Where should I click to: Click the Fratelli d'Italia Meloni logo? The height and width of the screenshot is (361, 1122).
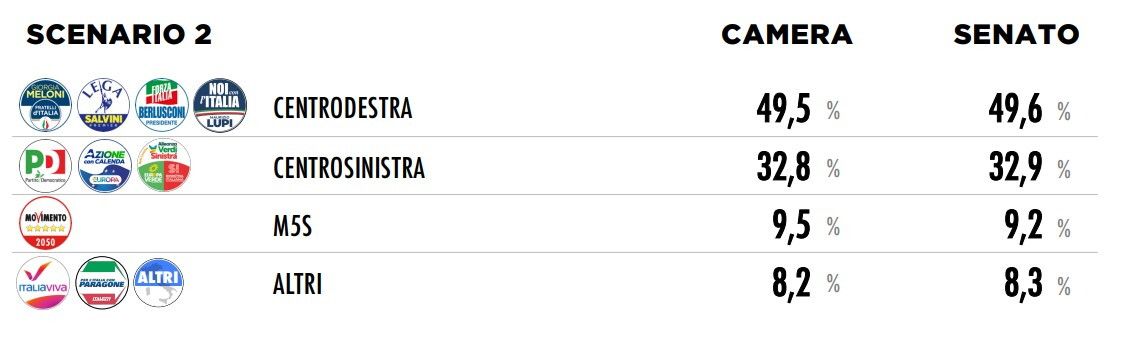tap(45, 105)
